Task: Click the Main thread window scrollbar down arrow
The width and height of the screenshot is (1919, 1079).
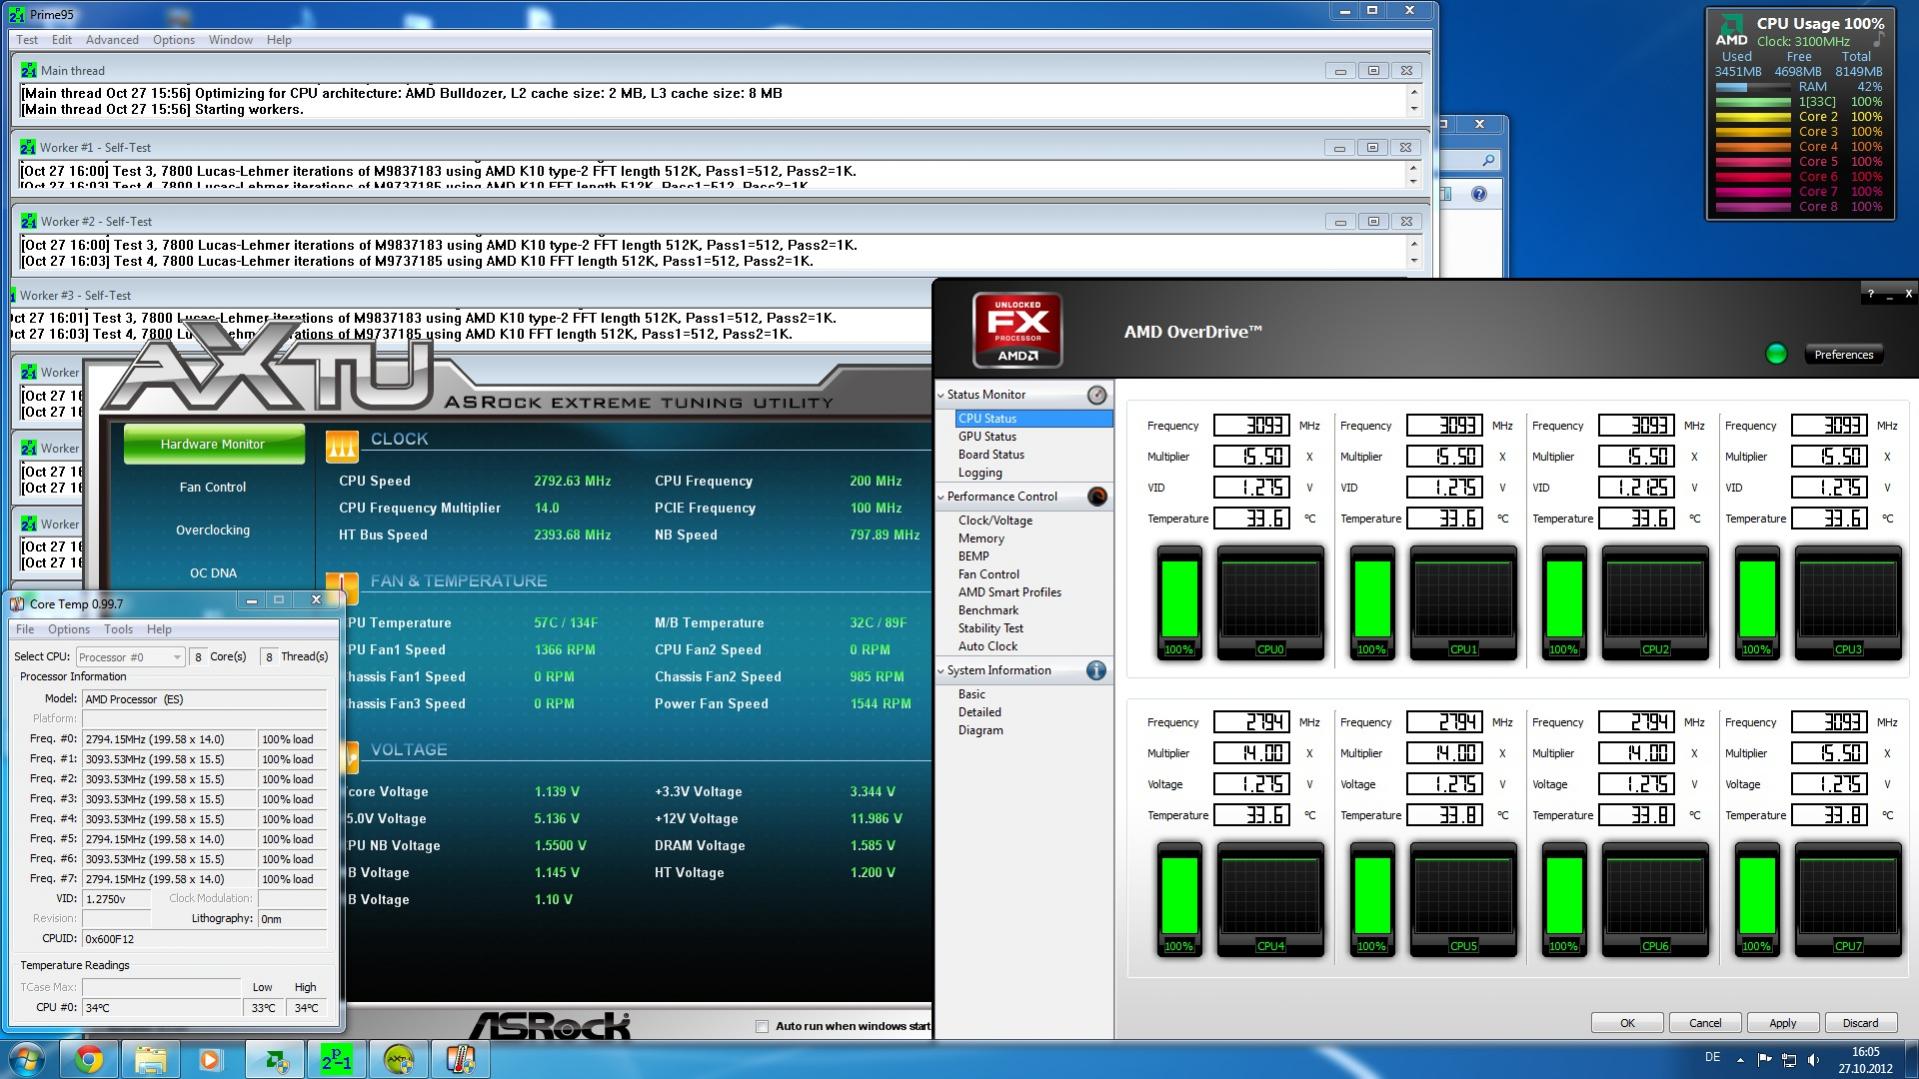Action: [1413, 109]
